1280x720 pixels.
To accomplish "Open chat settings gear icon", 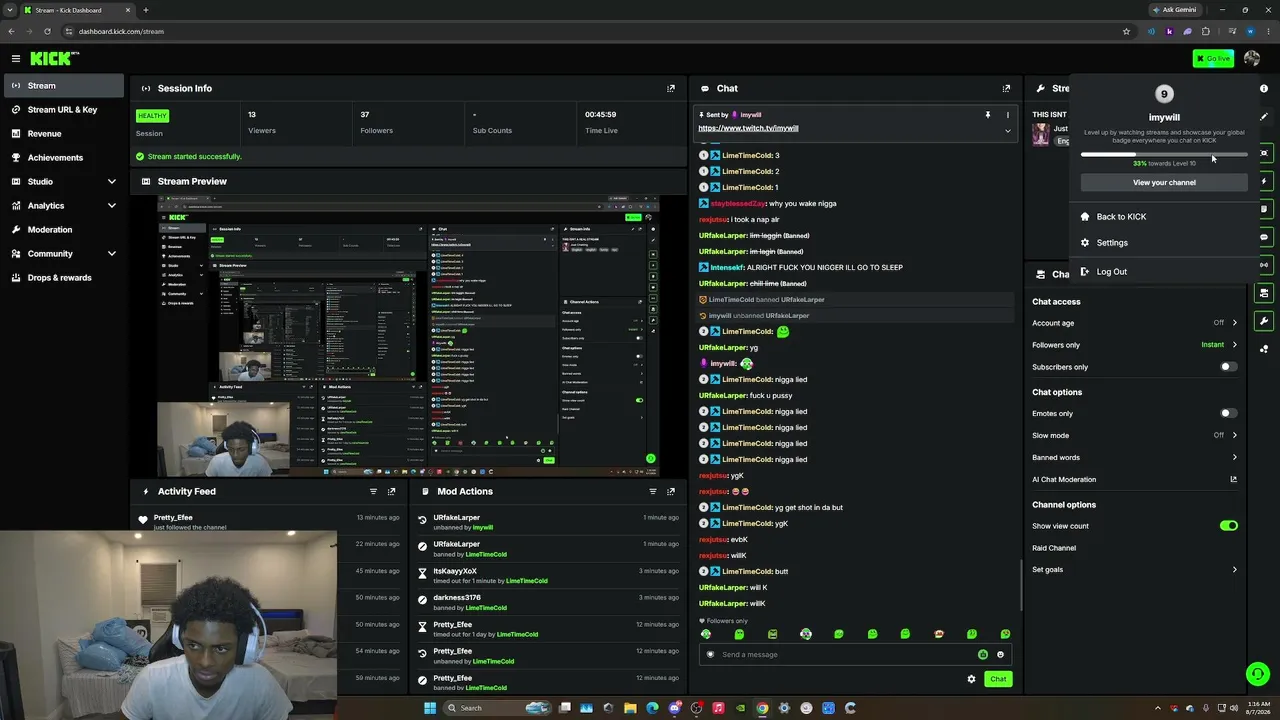I will [x=971, y=679].
